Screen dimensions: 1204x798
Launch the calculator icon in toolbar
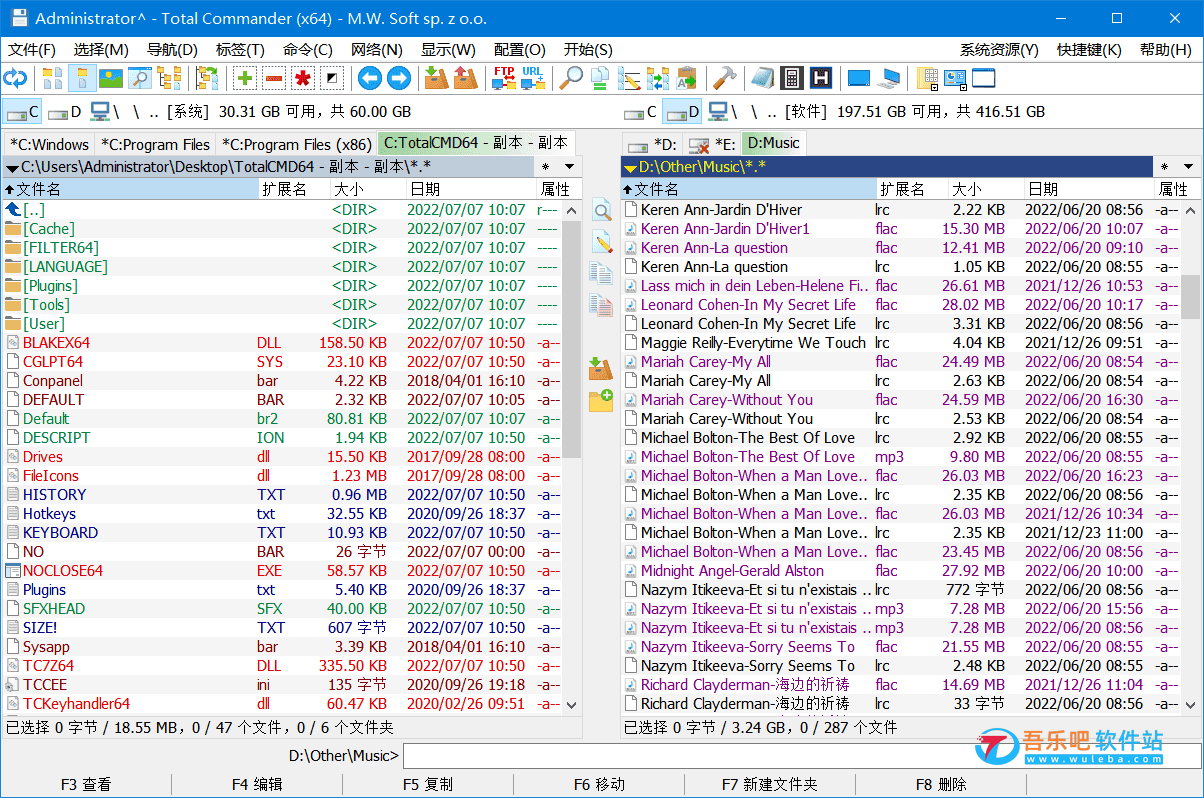click(x=792, y=78)
